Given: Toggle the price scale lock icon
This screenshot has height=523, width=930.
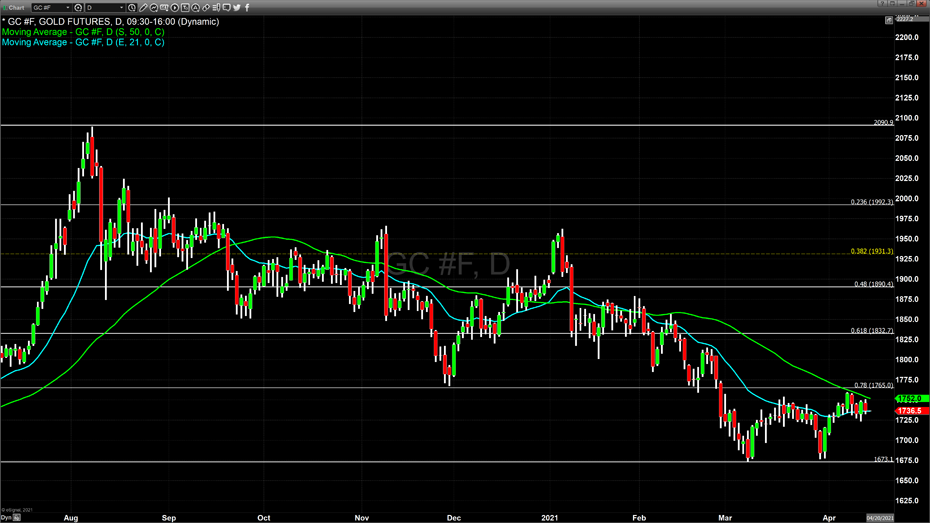Looking at the screenshot, I should (x=889, y=20).
